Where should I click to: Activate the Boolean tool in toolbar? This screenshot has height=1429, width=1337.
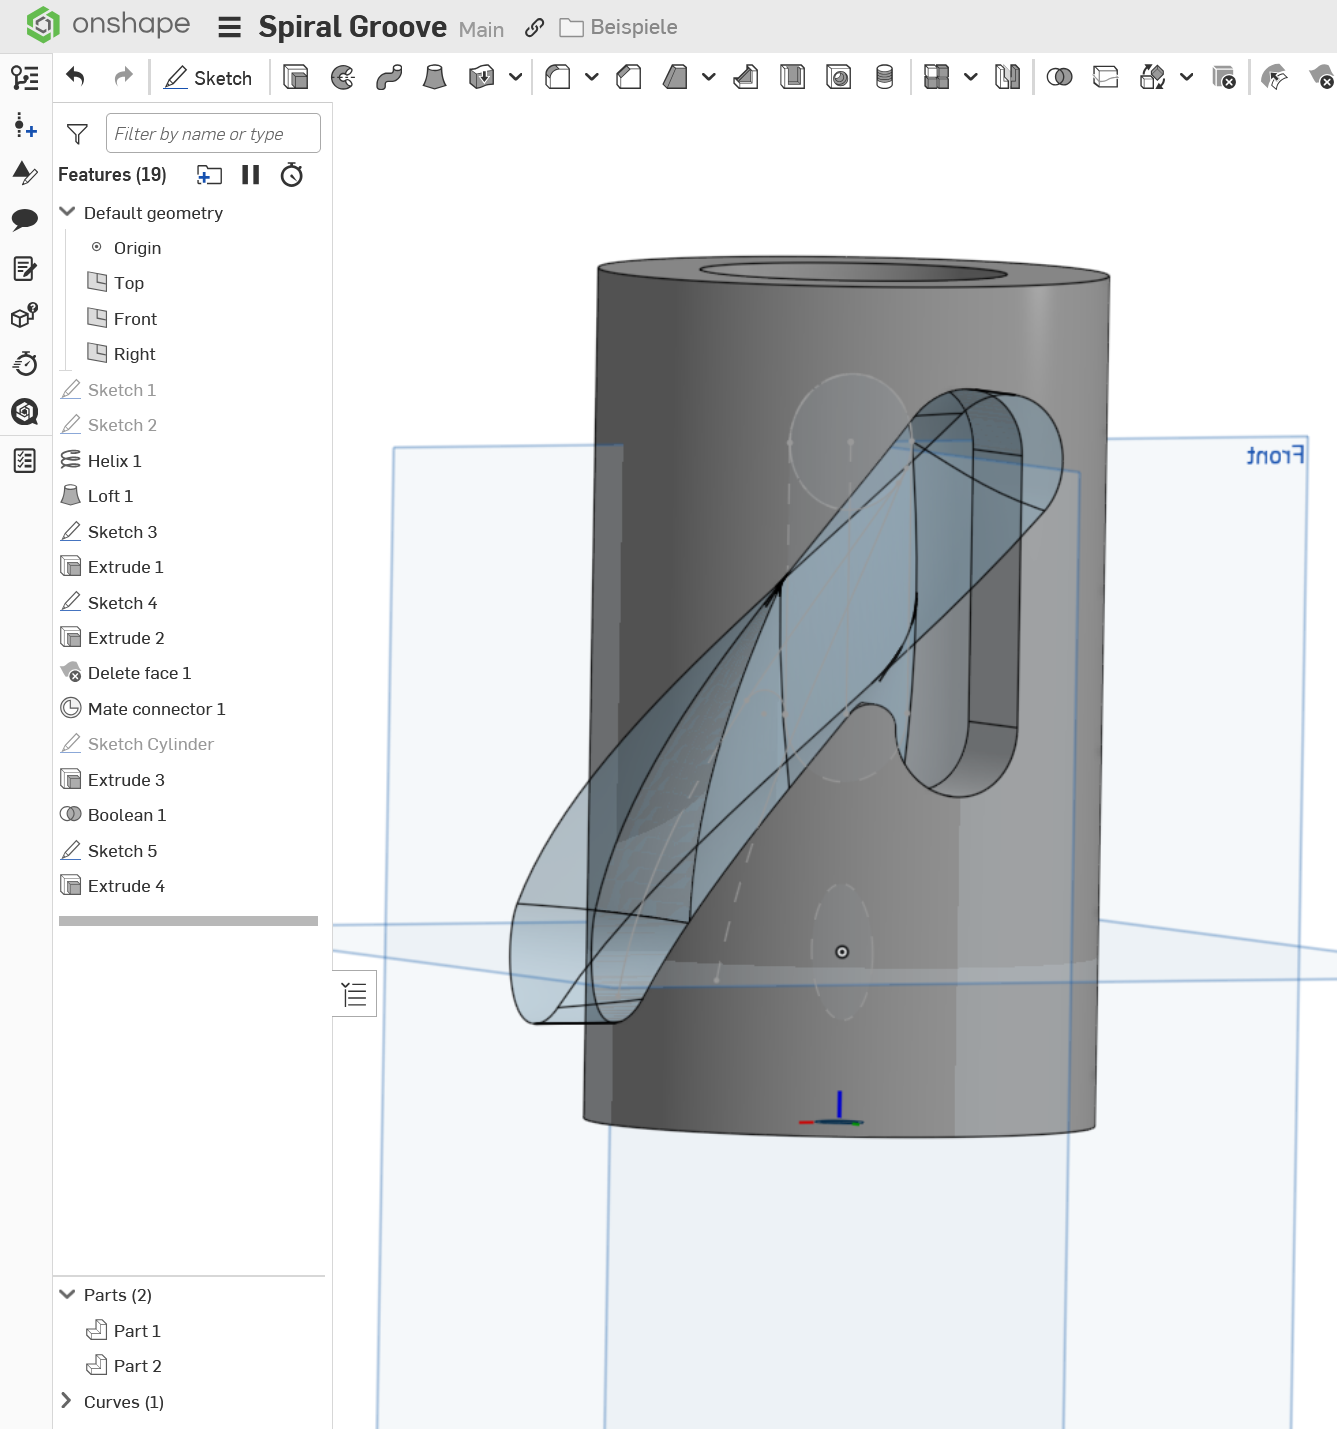[x=1059, y=77]
